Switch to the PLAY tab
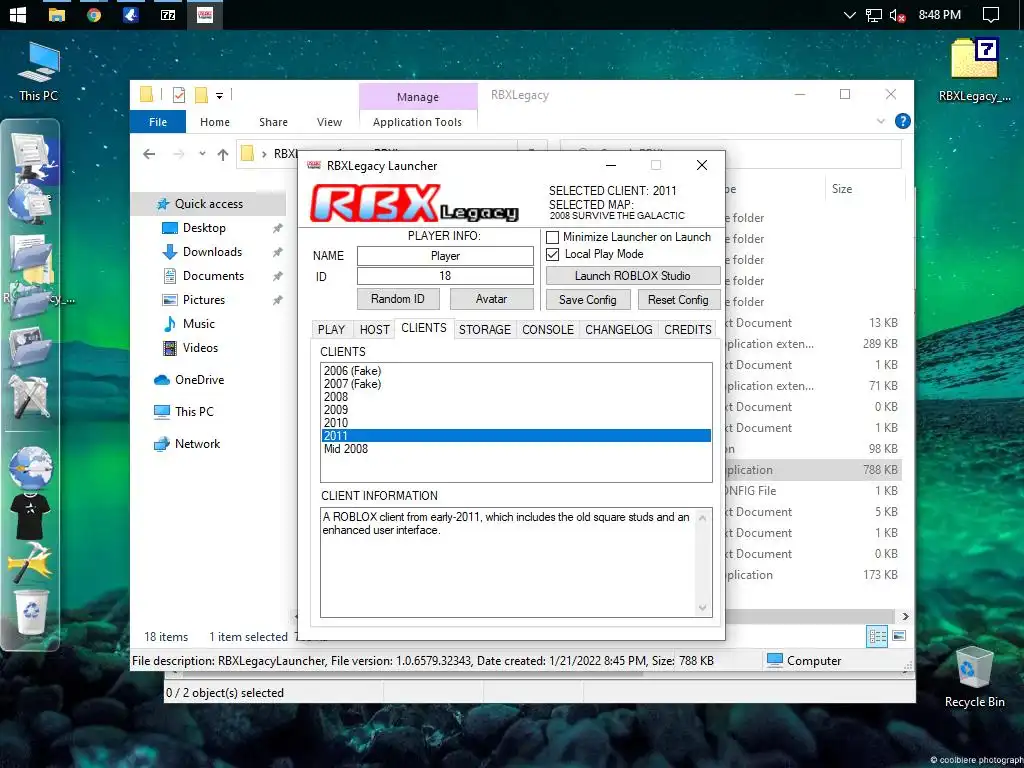 [332, 330]
